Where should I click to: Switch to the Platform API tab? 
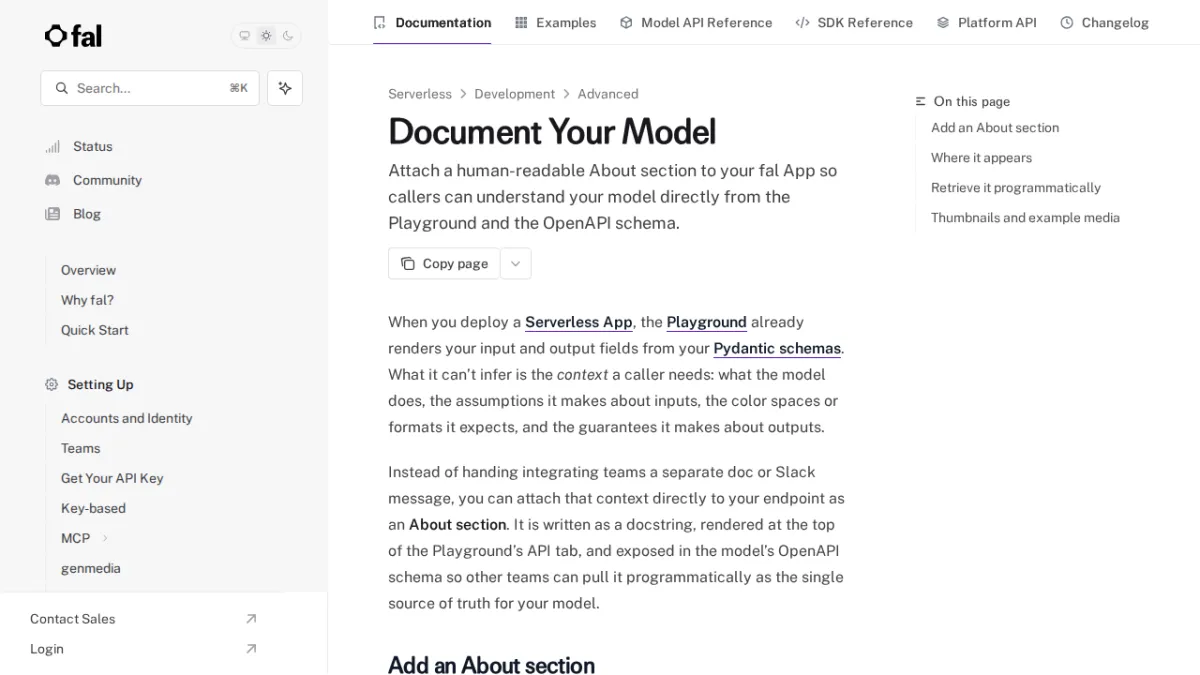coord(986,22)
